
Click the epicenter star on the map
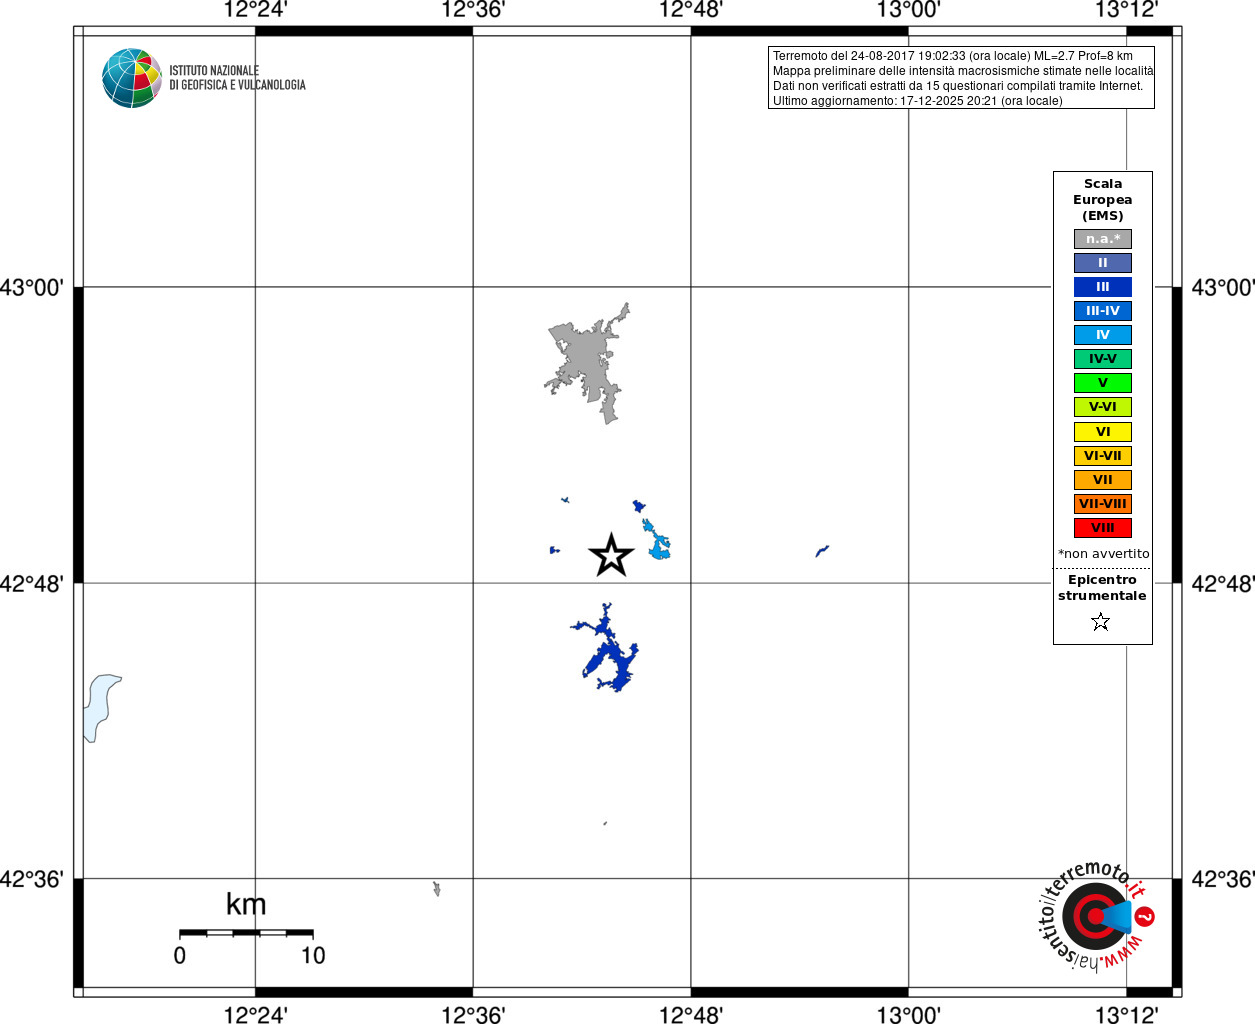611,556
